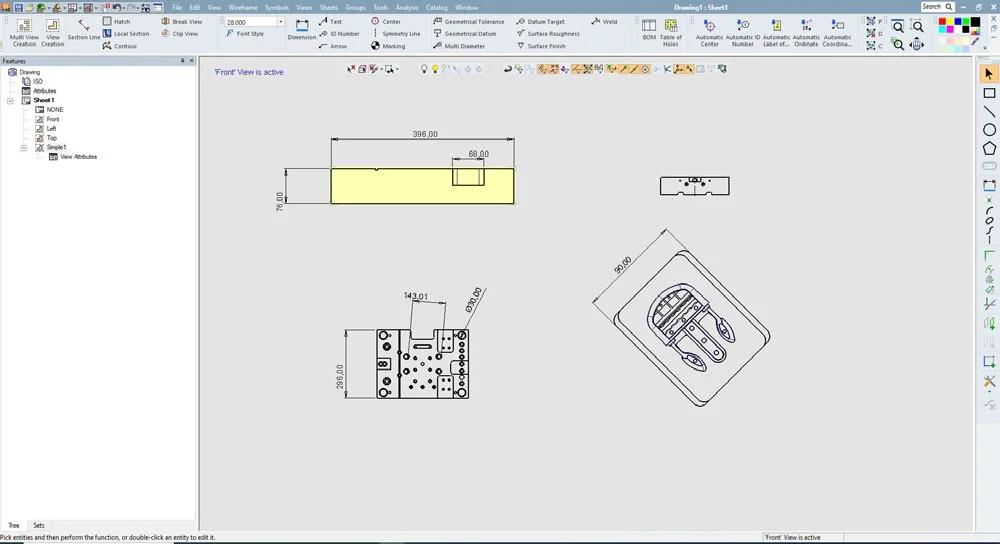
Task: Click the View Creation icon
Action: click(x=52, y=33)
